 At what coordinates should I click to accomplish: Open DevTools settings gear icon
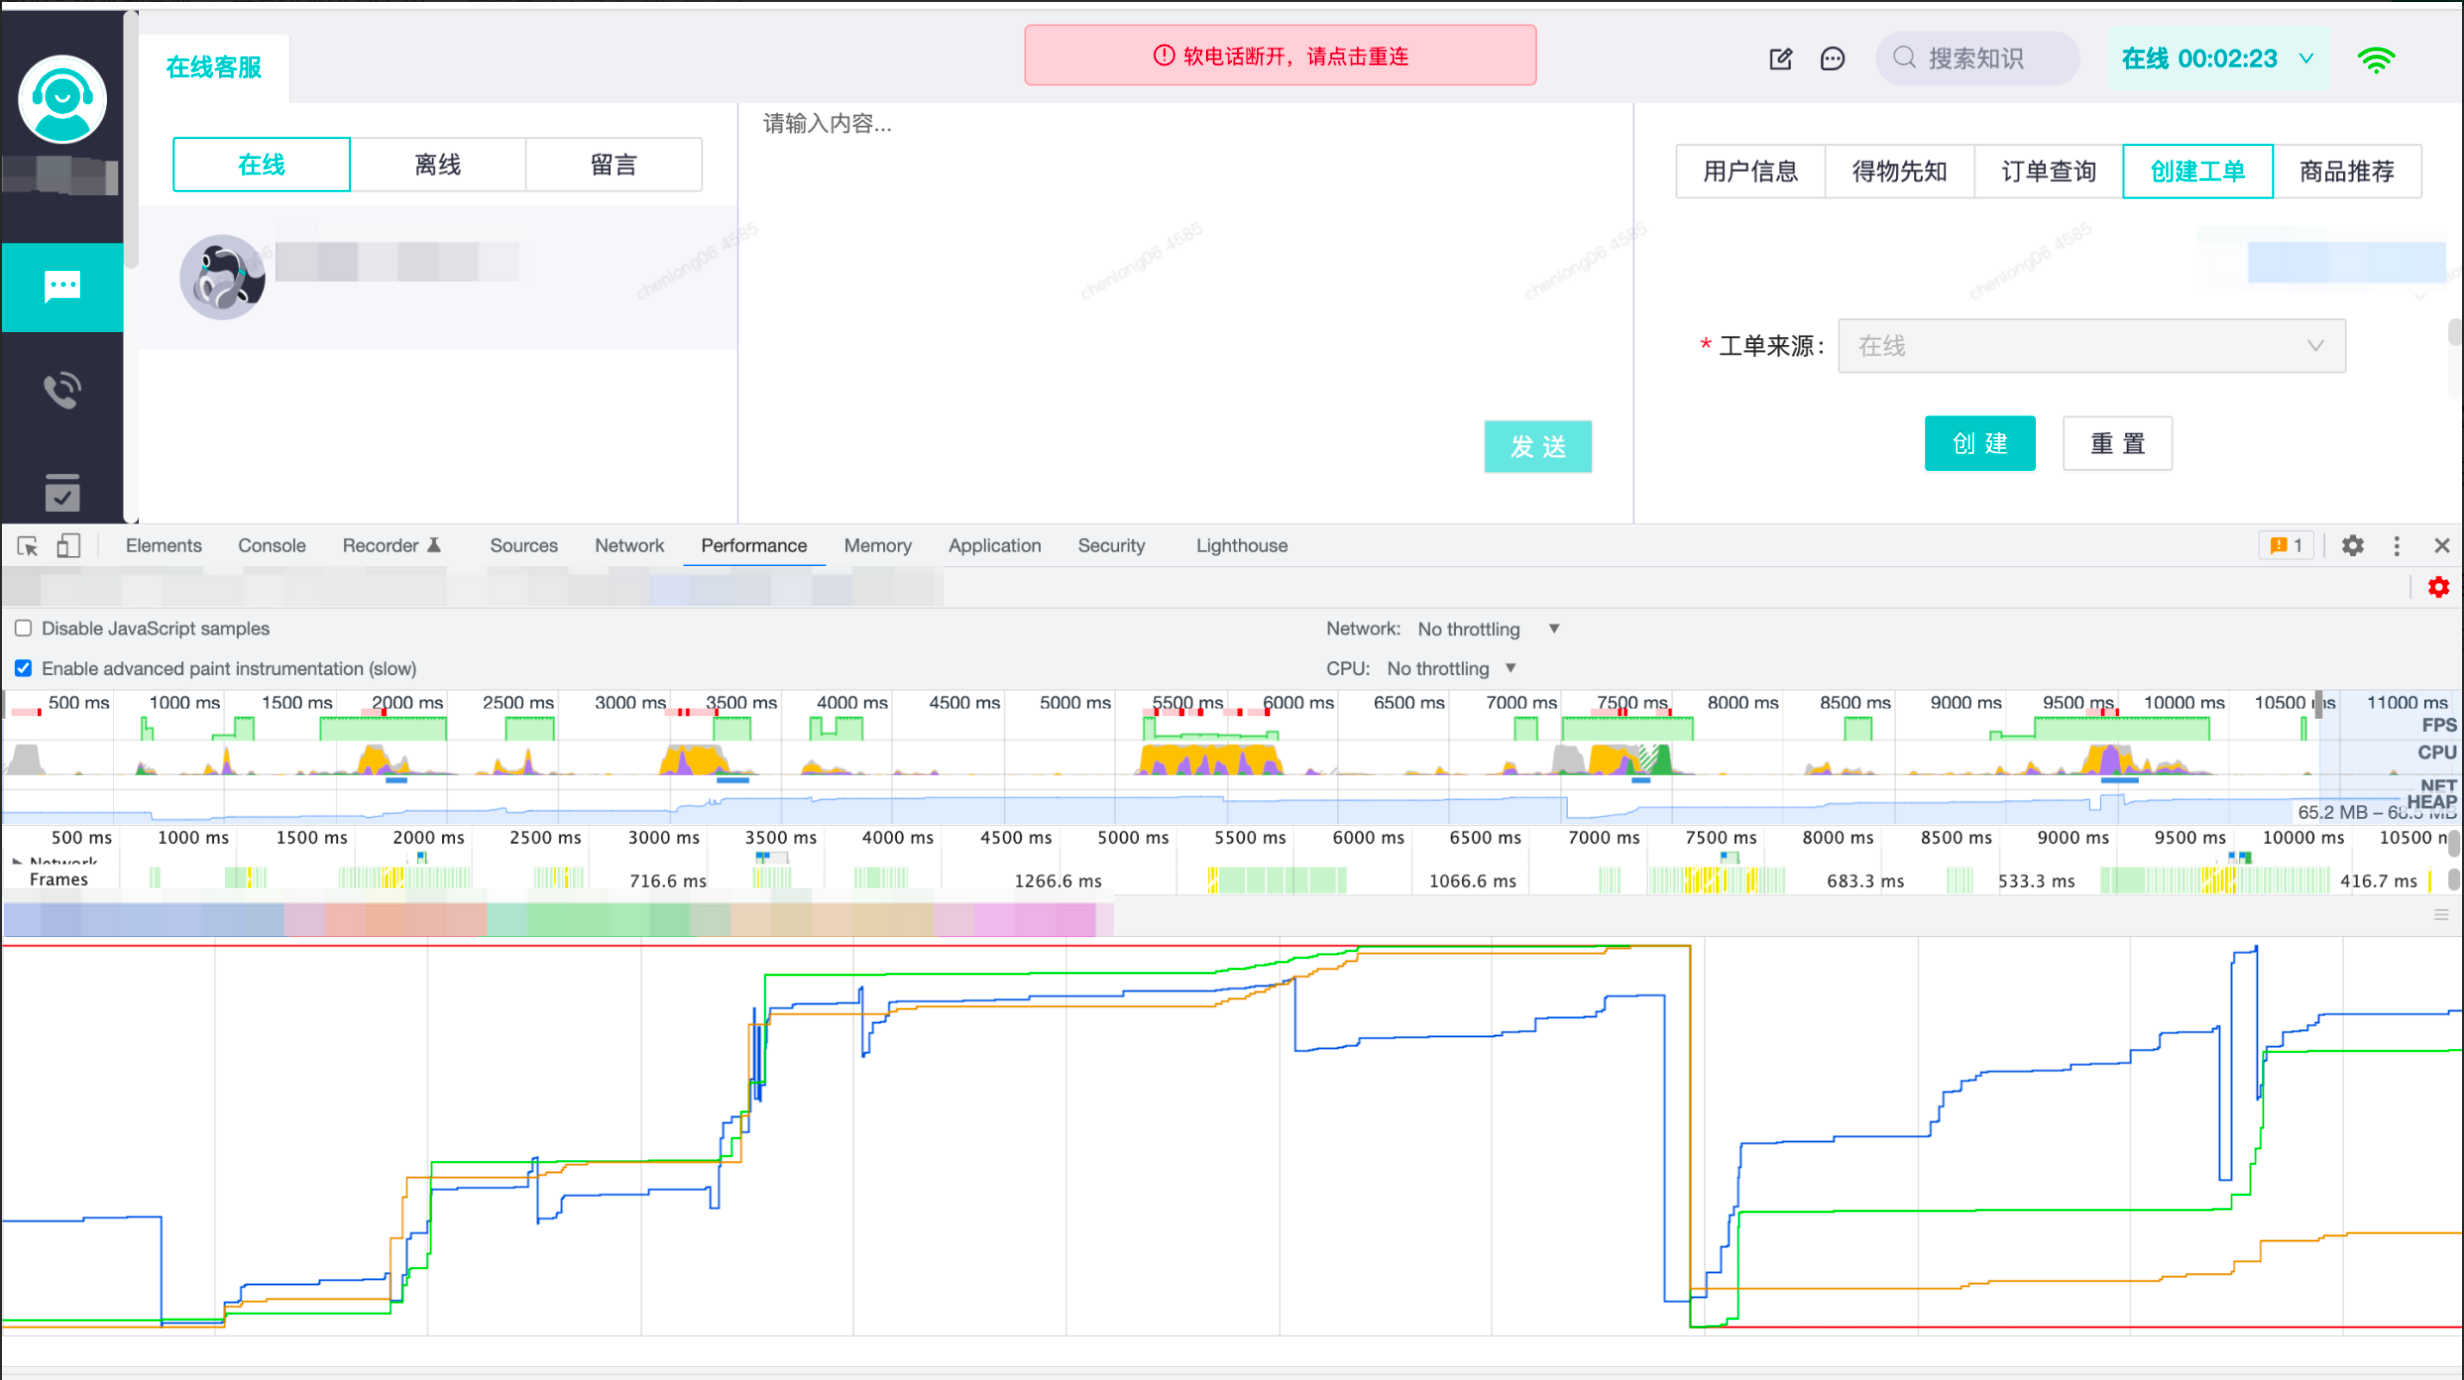pos(2352,546)
